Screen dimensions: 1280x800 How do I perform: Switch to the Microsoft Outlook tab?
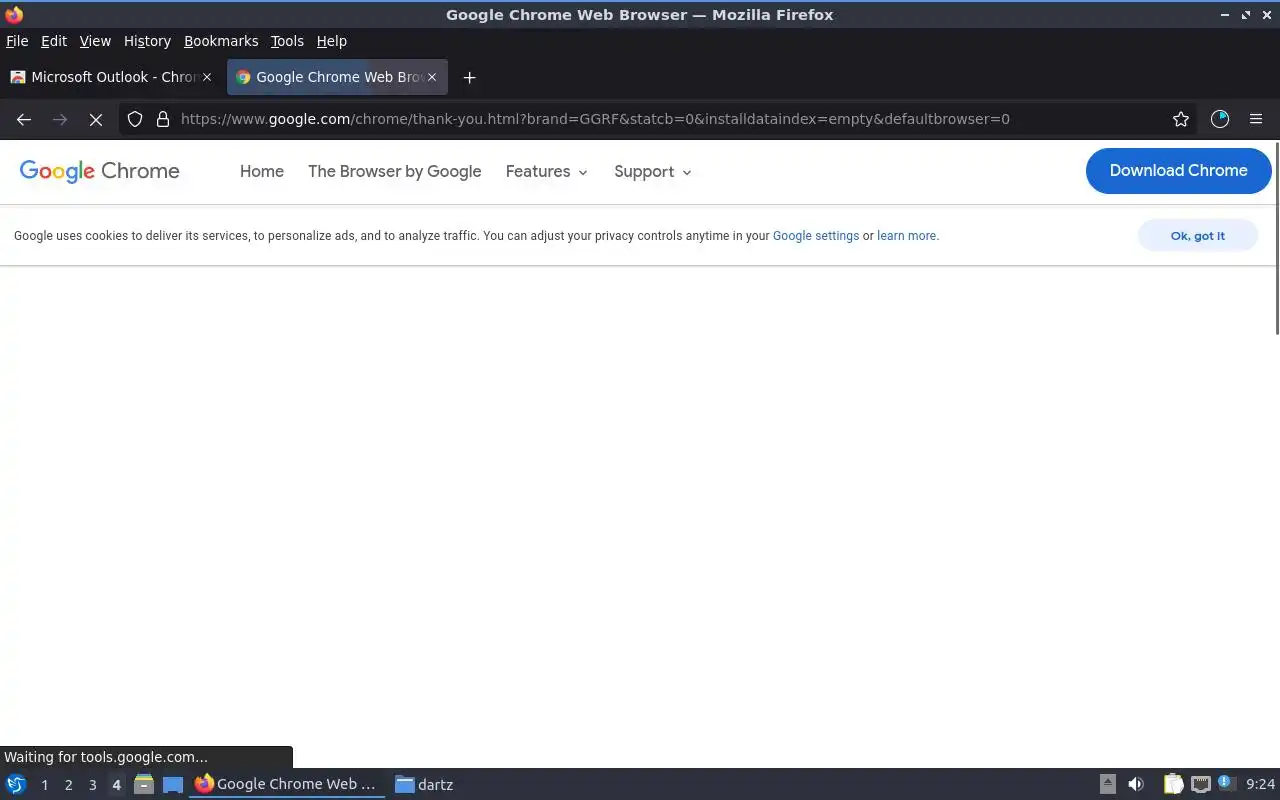[x=111, y=77]
